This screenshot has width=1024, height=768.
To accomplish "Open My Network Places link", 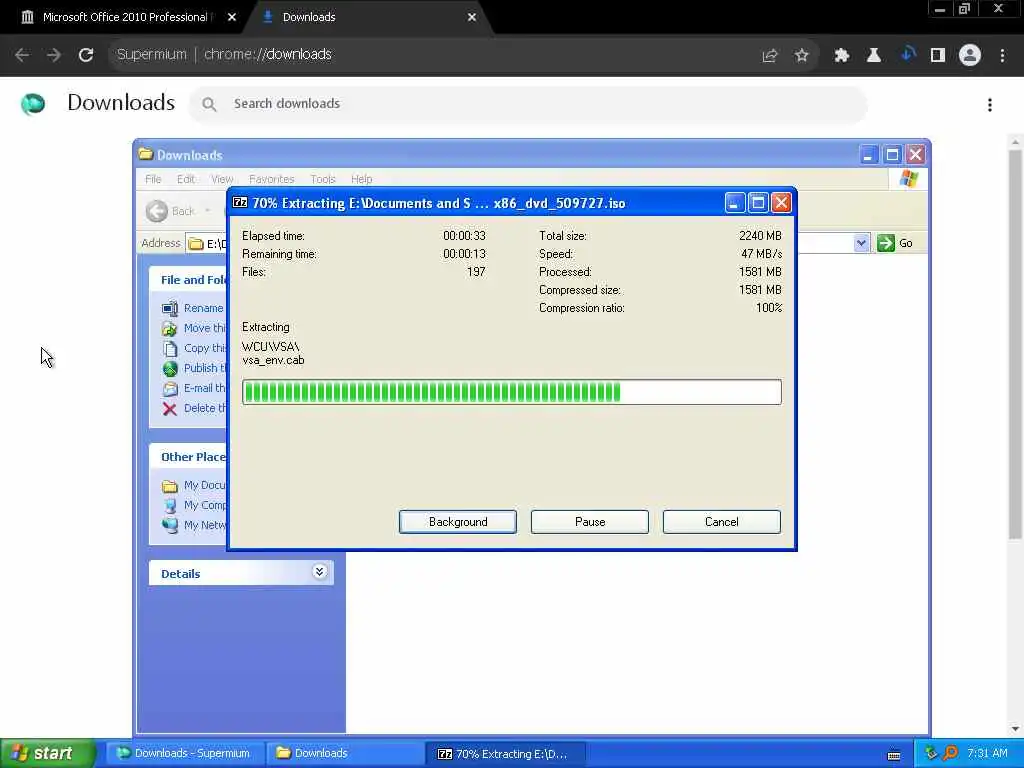I will [193, 525].
